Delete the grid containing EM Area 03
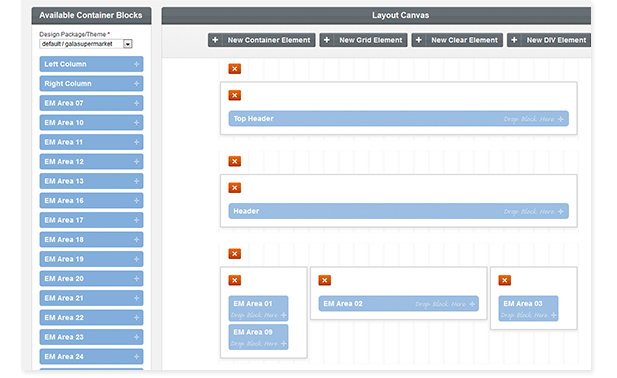 (504, 280)
